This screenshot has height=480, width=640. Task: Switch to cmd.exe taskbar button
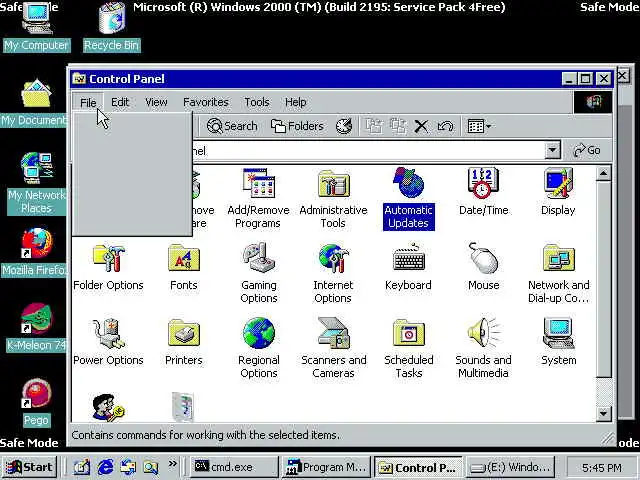(x=233, y=467)
